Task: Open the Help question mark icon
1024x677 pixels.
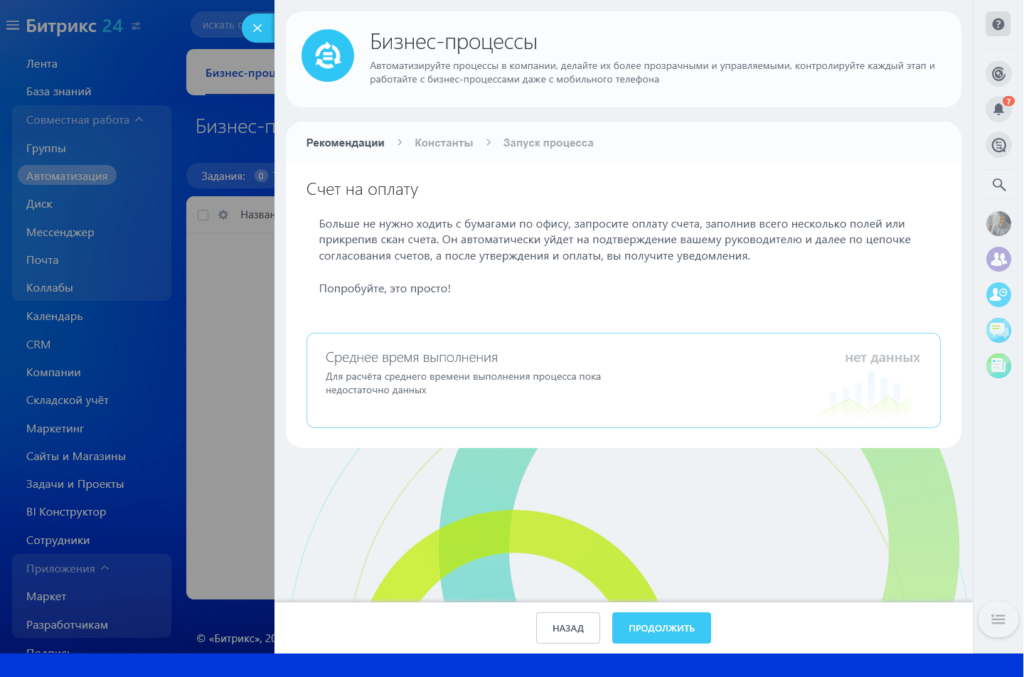Action: tap(998, 23)
